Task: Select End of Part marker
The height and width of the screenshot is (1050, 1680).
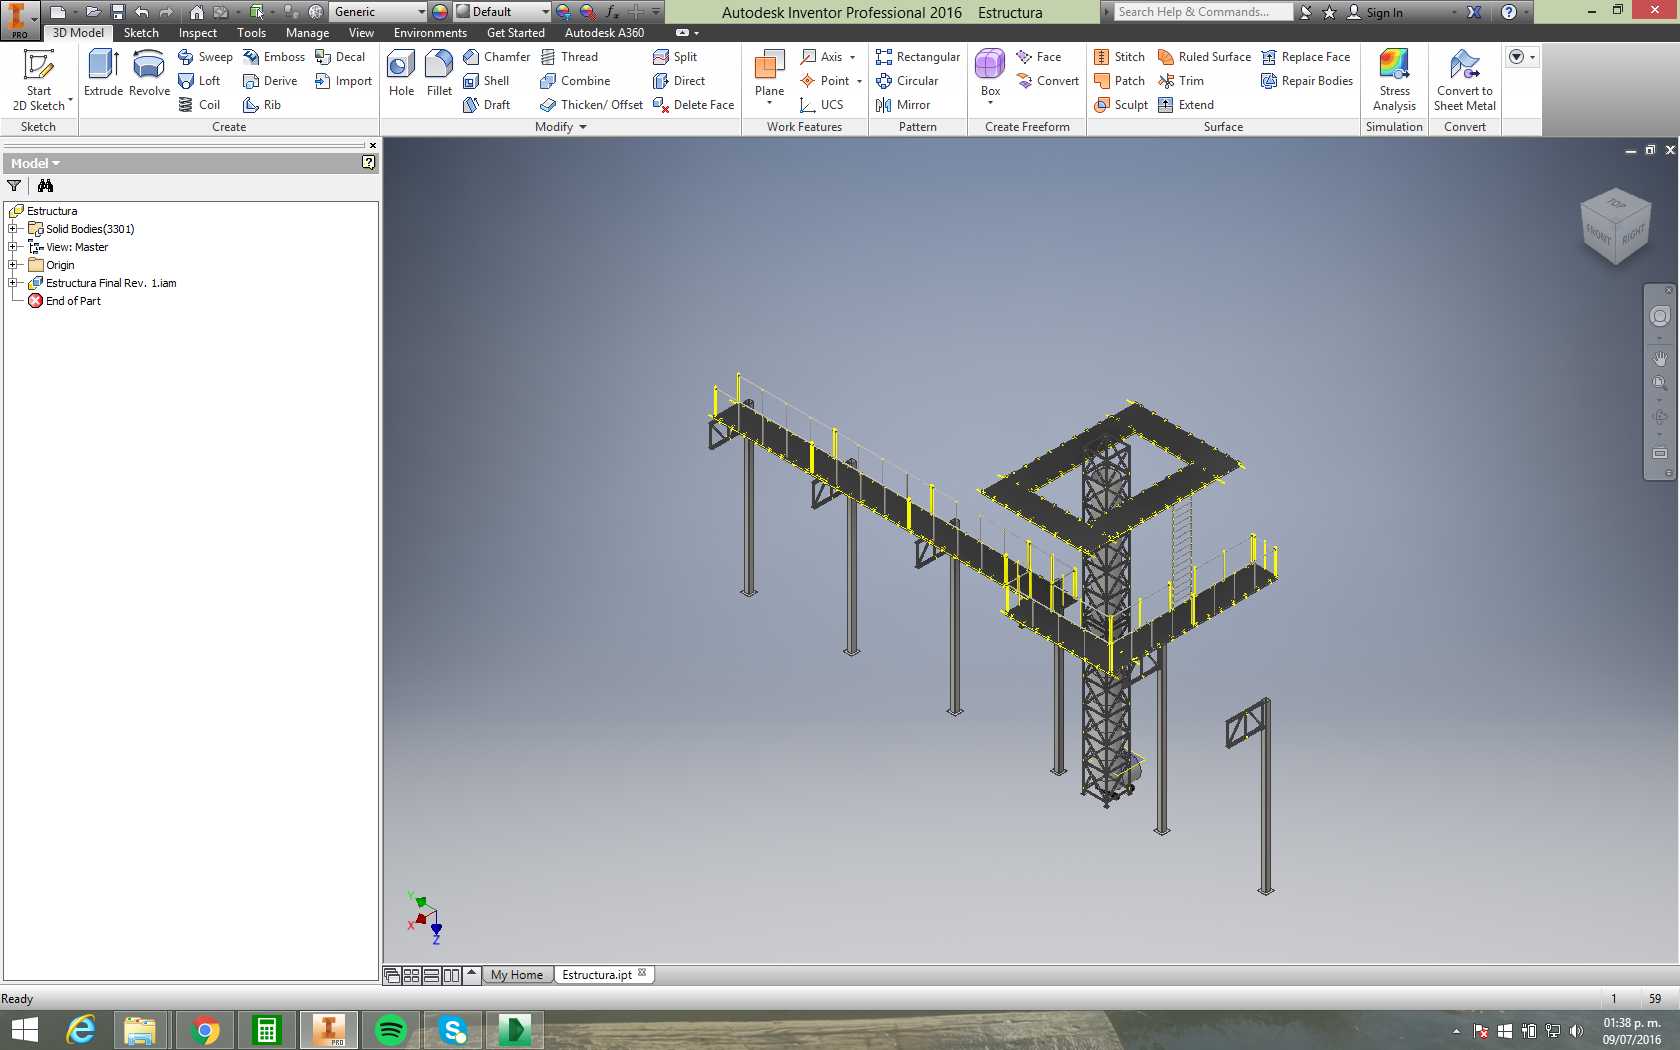Action: tap(64, 301)
